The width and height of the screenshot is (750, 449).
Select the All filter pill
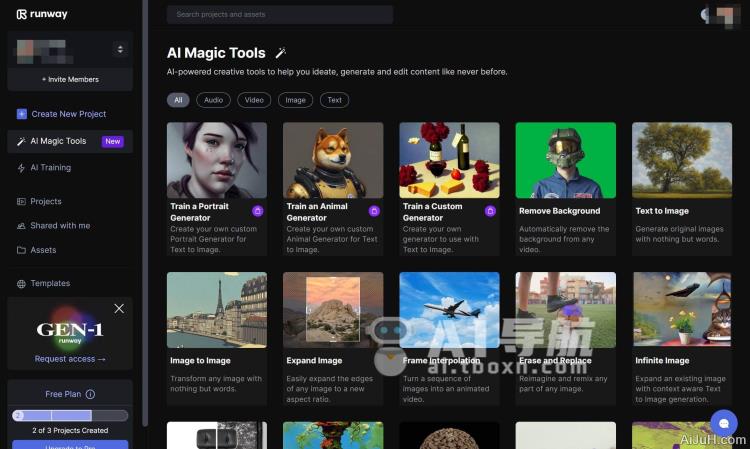[179, 100]
